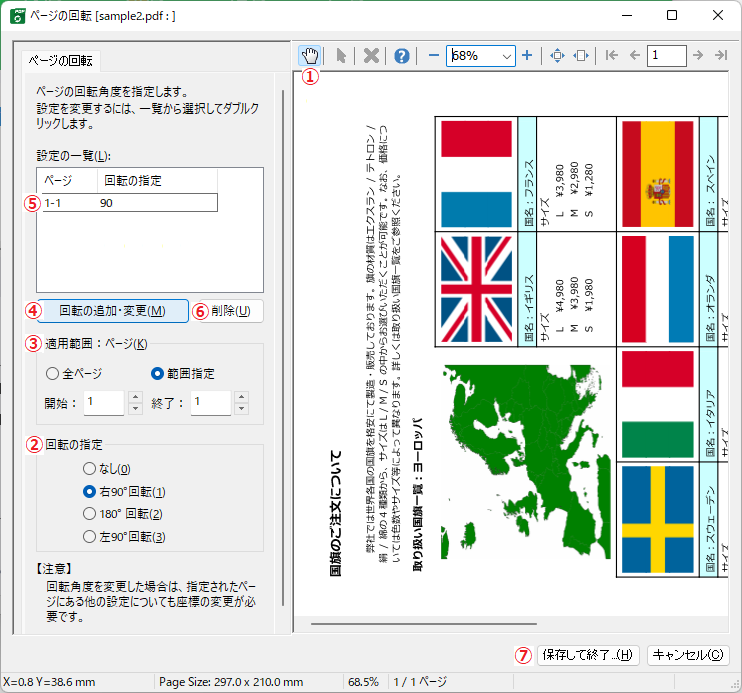Click the ページ column header
Screen dimensions: 742x693
pyautogui.click(x=67, y=180)
